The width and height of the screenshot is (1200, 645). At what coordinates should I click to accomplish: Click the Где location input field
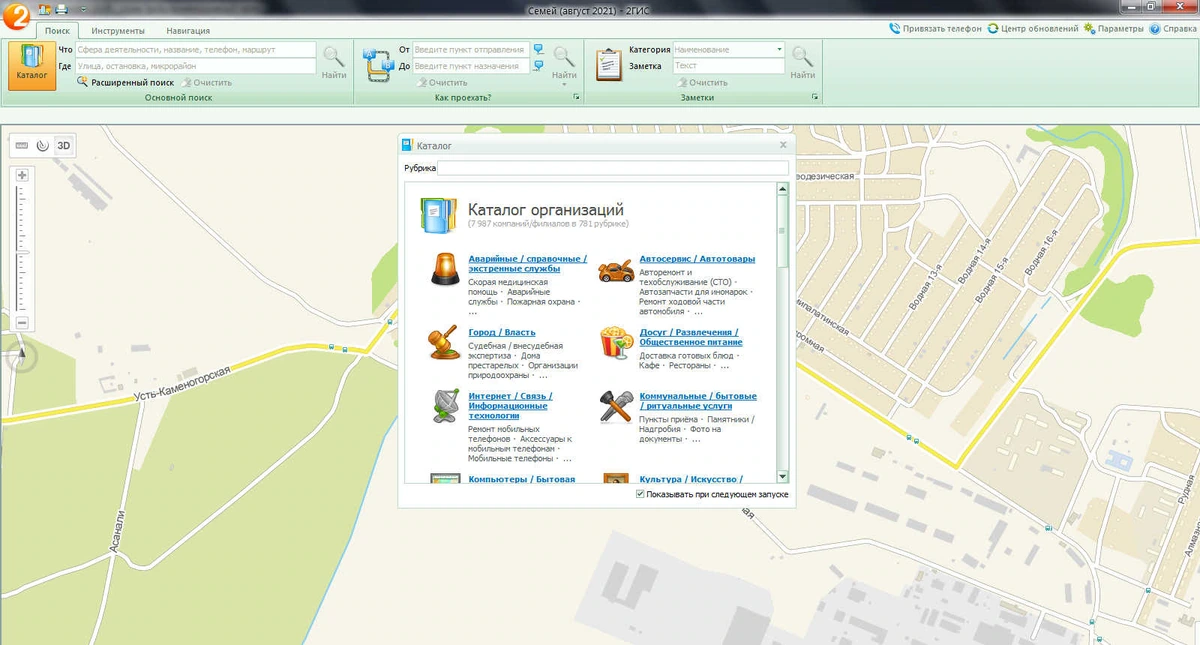(x=195, y=66)
